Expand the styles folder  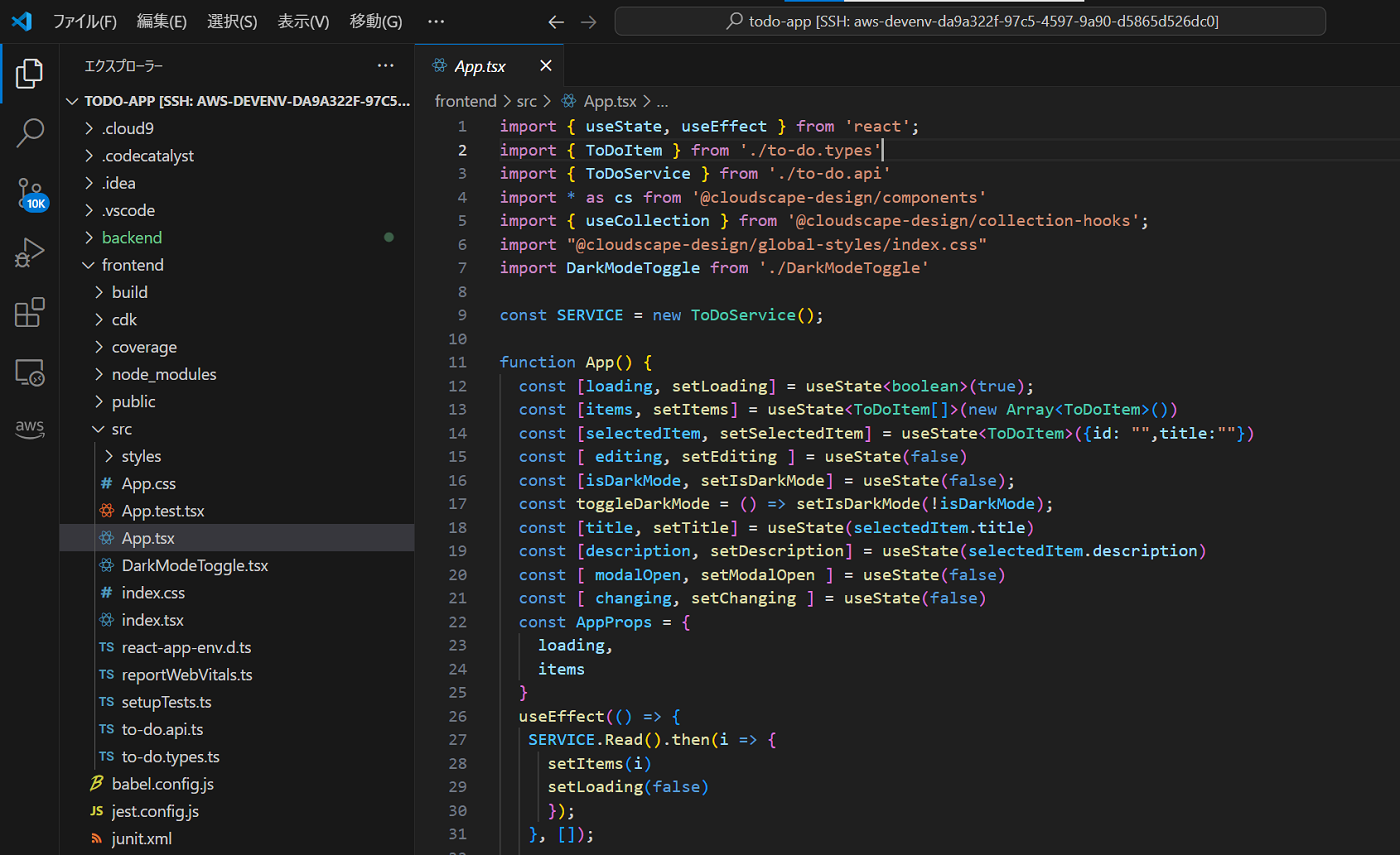tap(141, 456)
